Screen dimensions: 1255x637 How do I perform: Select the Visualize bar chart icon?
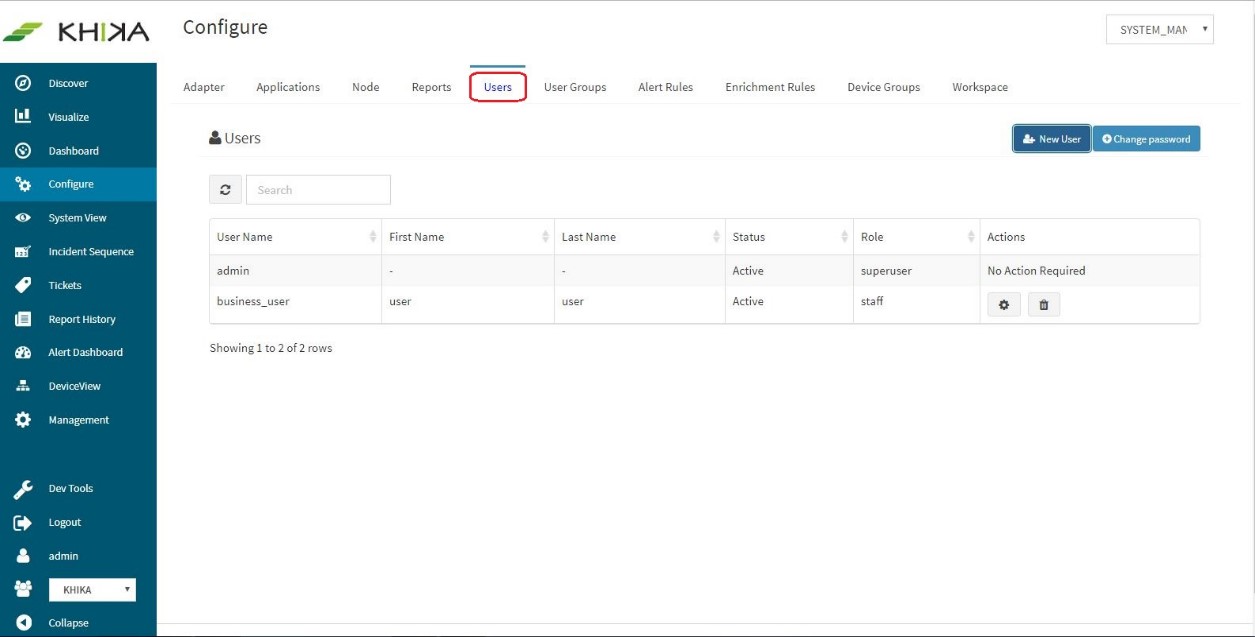coord(21,117)
